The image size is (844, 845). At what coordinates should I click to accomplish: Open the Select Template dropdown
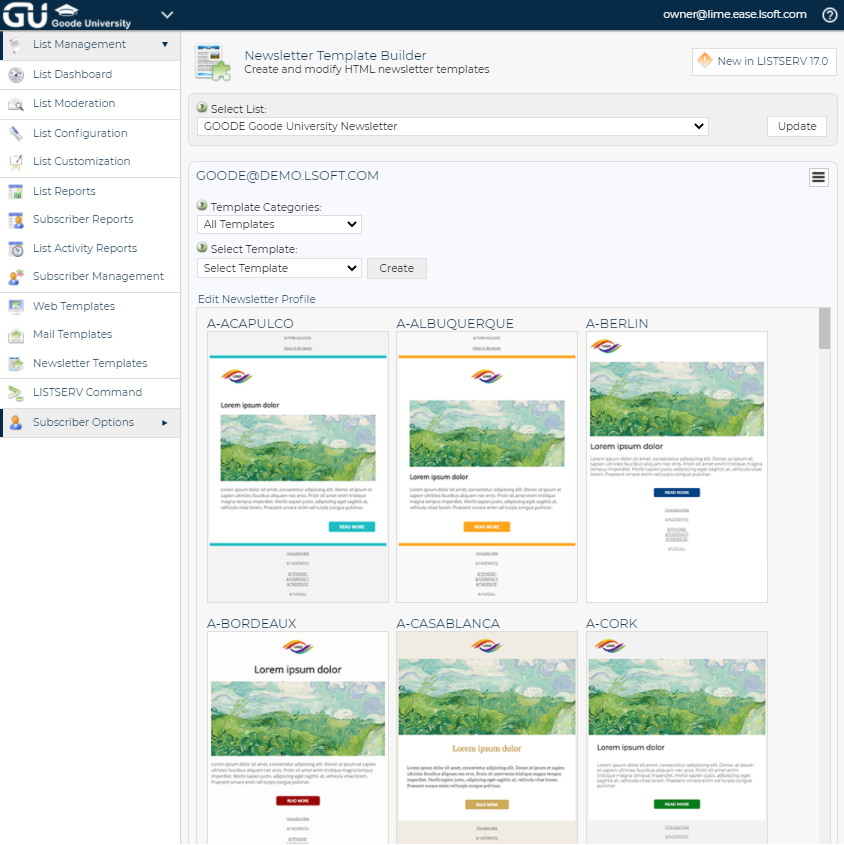(279, 268)
